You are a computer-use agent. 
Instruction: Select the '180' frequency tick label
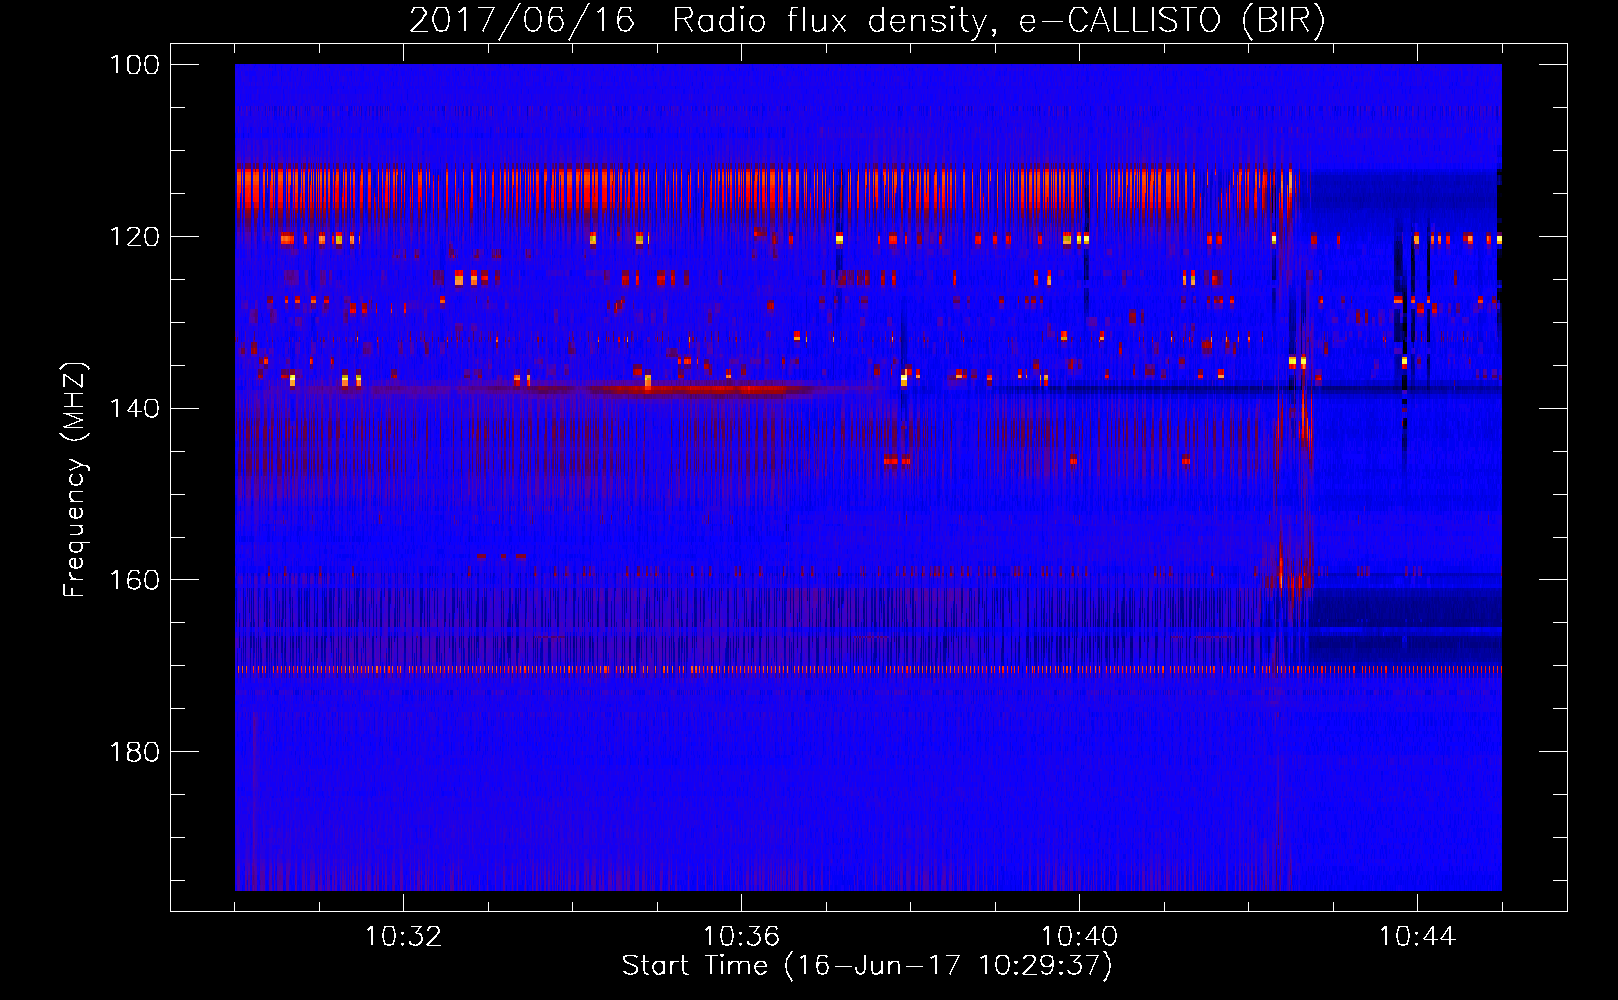pos(133,752)
